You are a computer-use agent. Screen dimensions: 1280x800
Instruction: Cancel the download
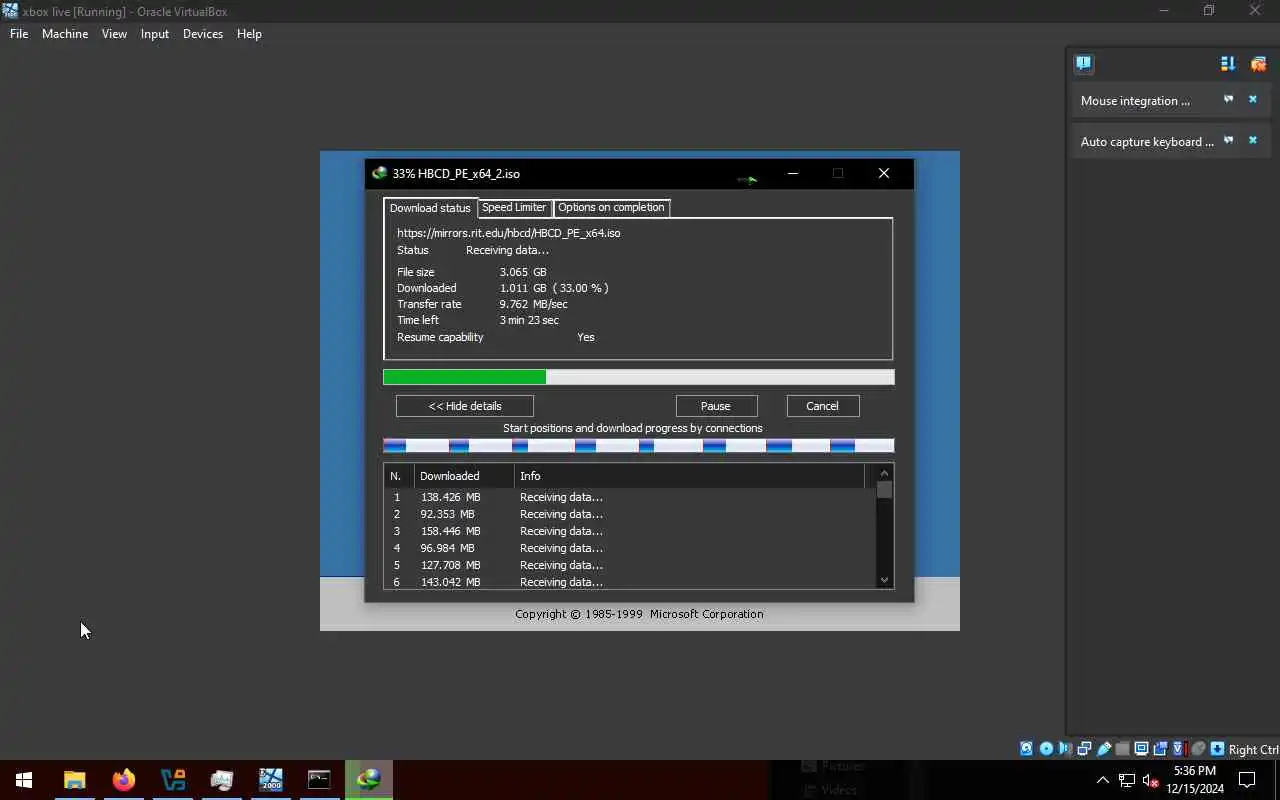(823, 406)
